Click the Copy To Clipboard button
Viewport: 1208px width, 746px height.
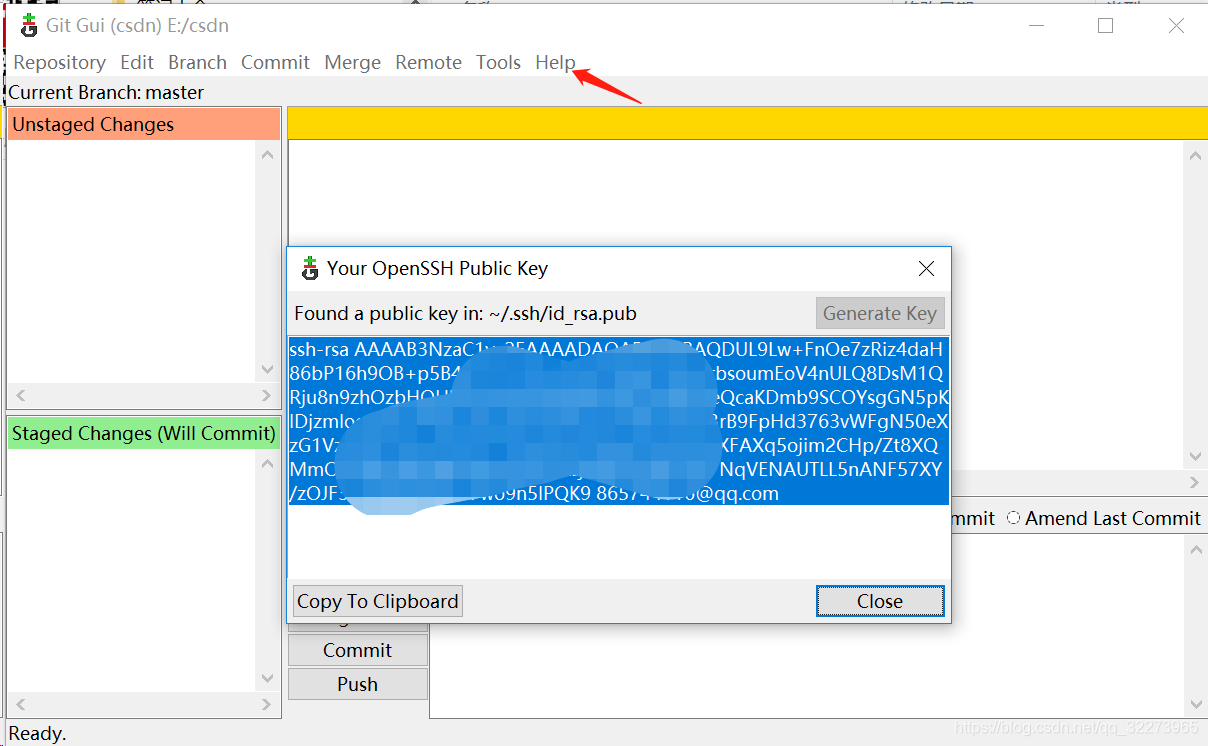[377, 601]
